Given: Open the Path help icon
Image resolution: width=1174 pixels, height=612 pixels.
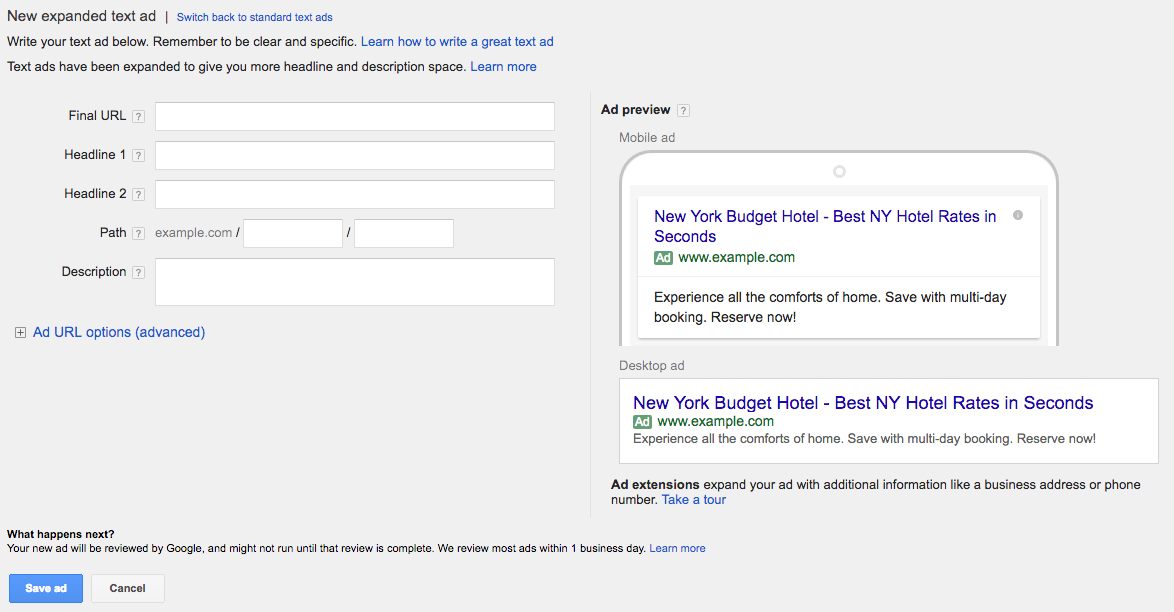Looking at the screenshot, I should click(139, 234).
